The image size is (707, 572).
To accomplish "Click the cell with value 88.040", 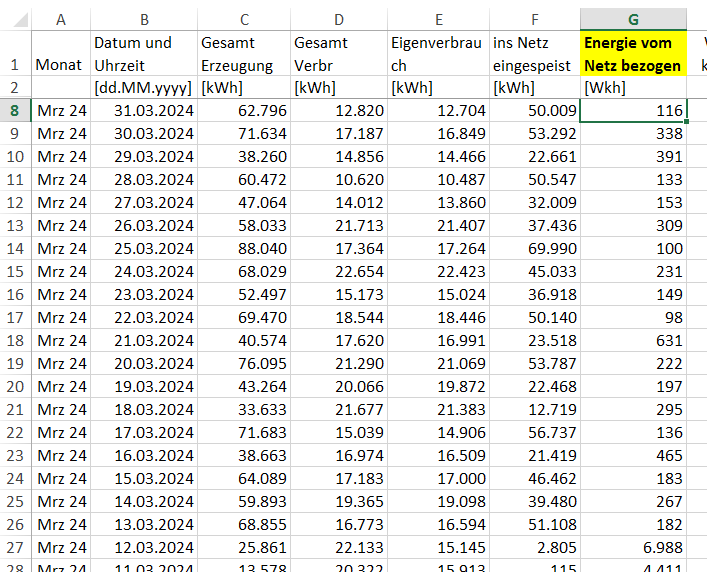I will point(244,248).
